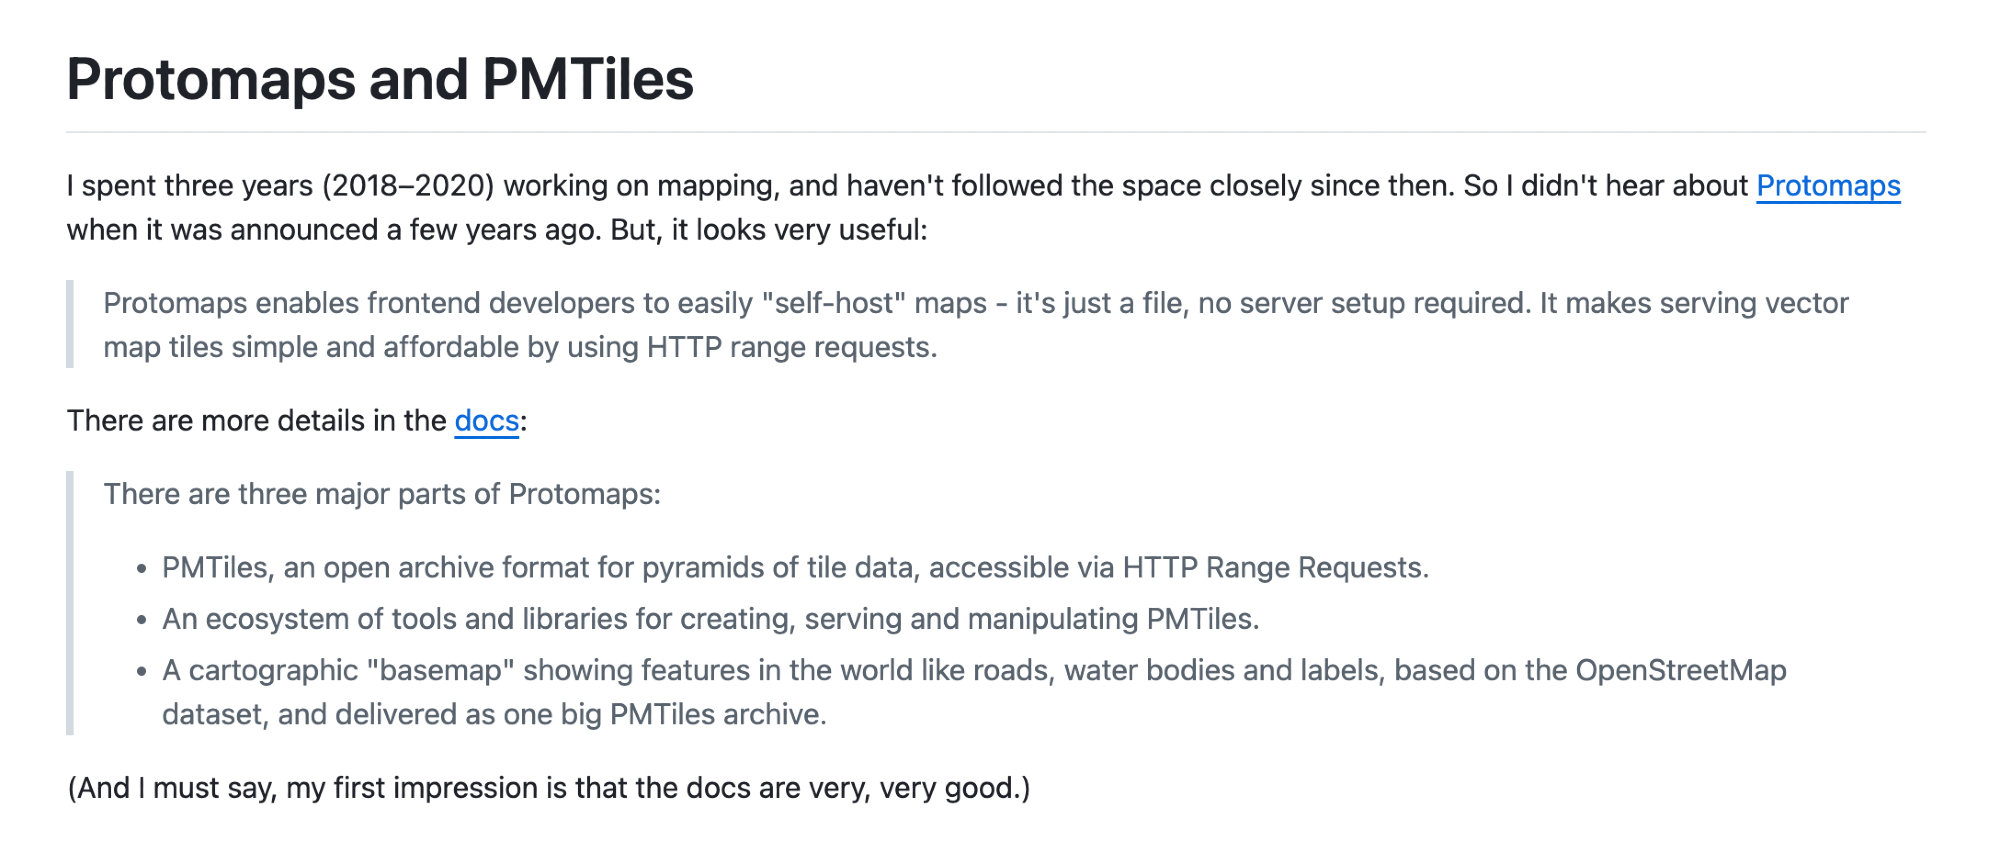Click "There are more details in the" text
This screenshot has height=863, width=2000.
(256, 421)
